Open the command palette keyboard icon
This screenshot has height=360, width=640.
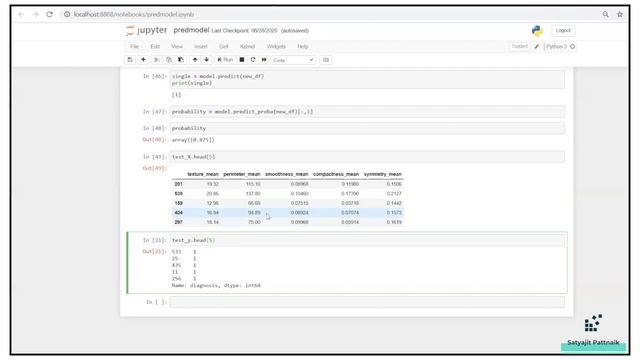click(x=326, y=60)
